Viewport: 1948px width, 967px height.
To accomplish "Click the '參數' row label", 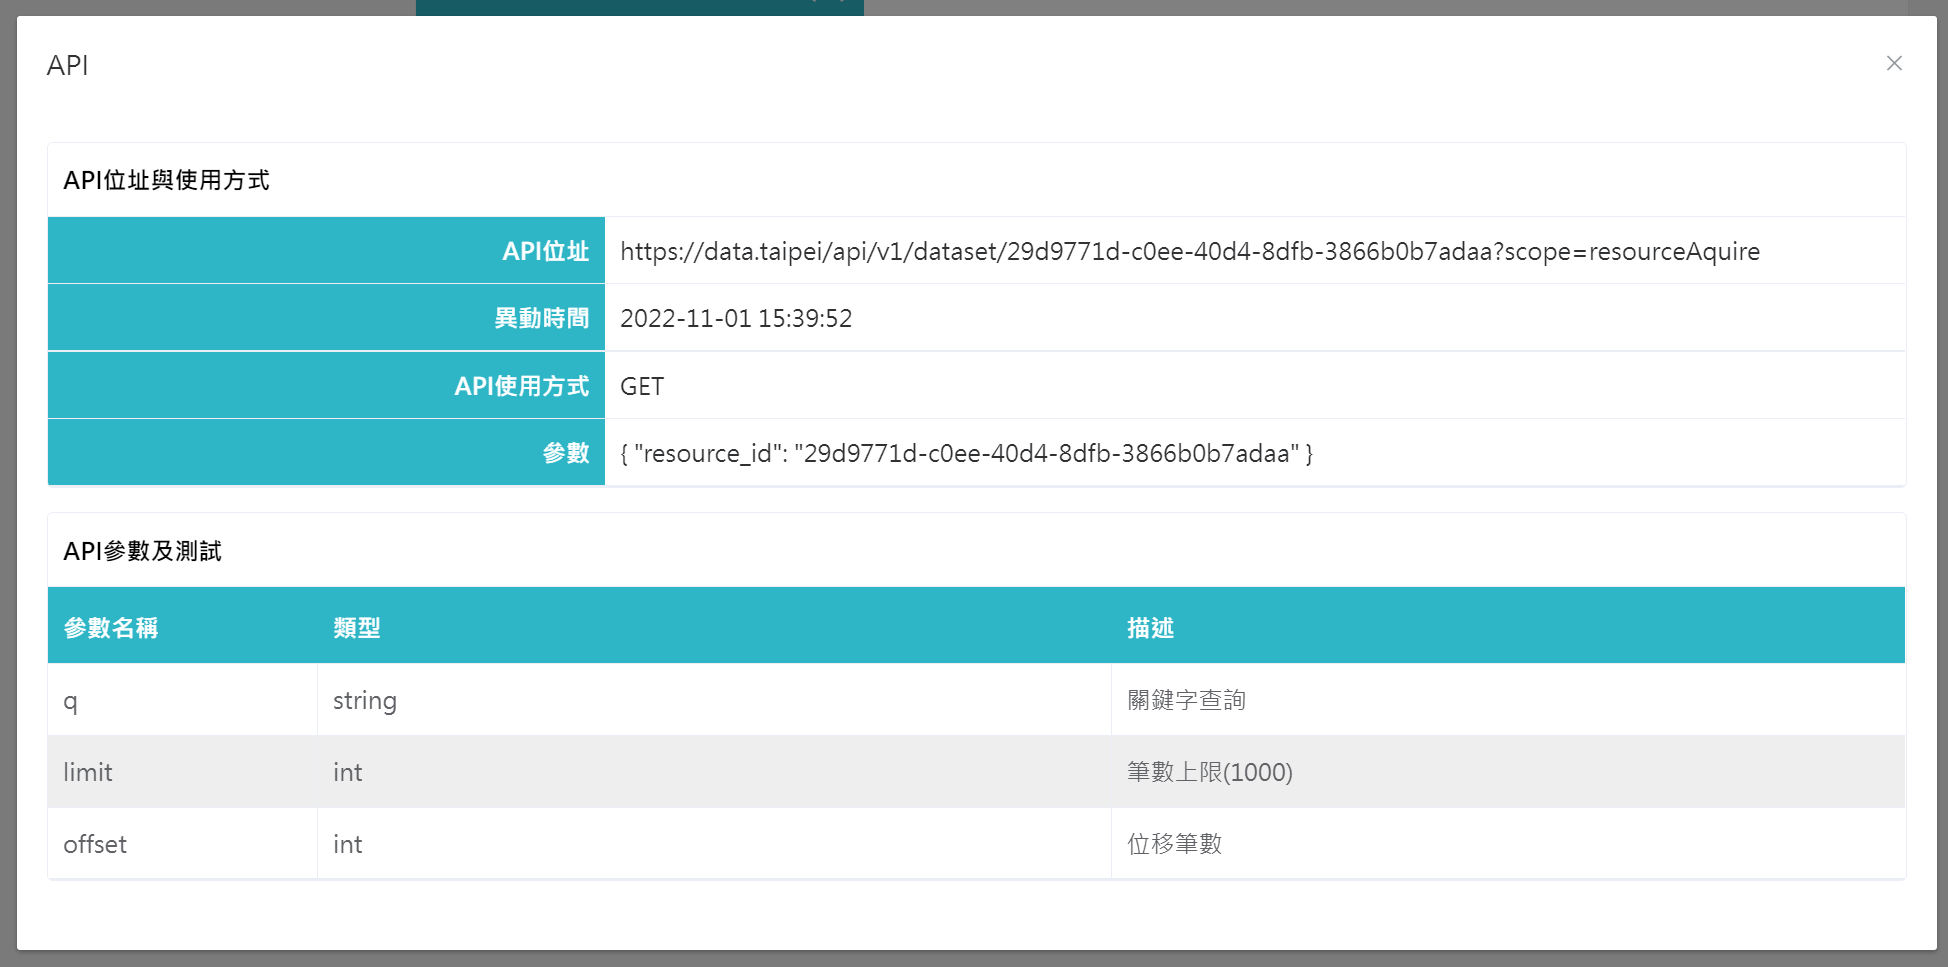I will (566, 453).
